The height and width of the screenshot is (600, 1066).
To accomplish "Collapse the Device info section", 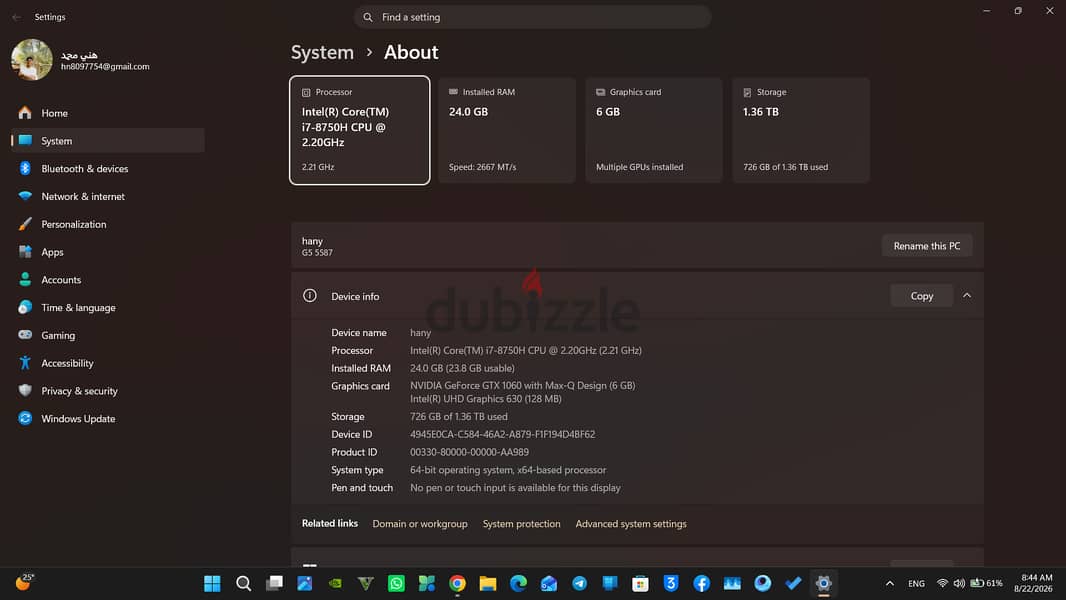I will (967, 296).
